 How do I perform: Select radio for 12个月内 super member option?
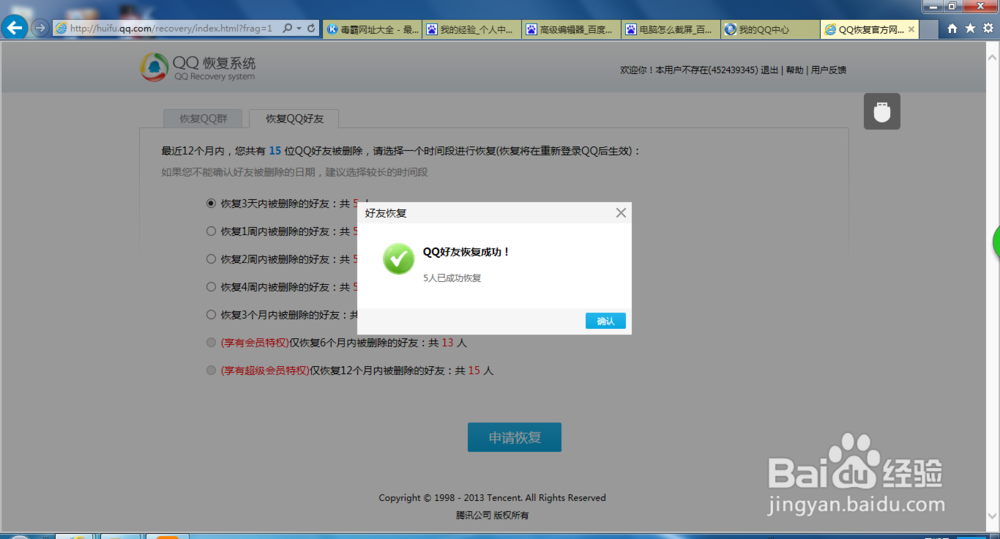(210, 371)
